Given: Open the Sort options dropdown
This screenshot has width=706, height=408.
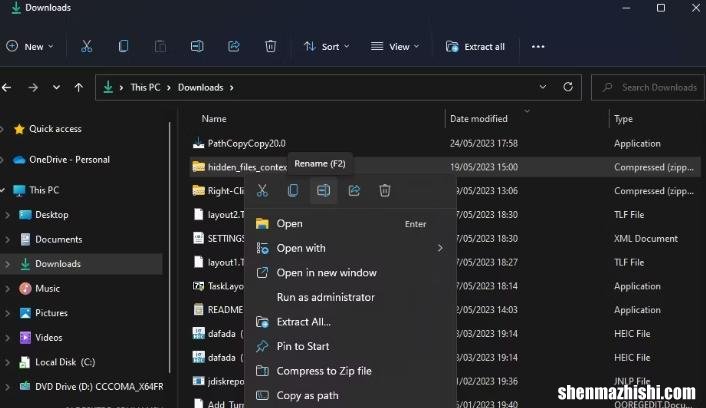Looking at the screenshot, I should [326, 46].
